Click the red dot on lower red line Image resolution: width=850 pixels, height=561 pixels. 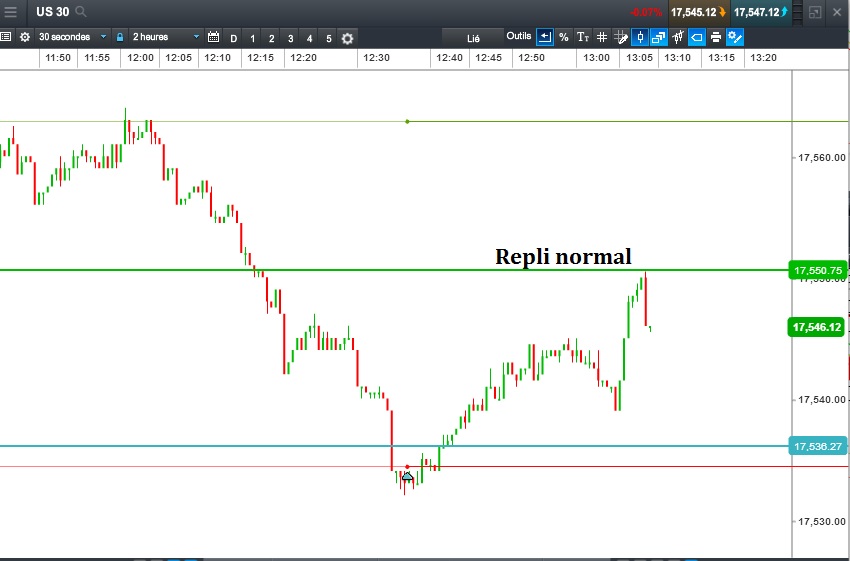[x=408, y=467]
